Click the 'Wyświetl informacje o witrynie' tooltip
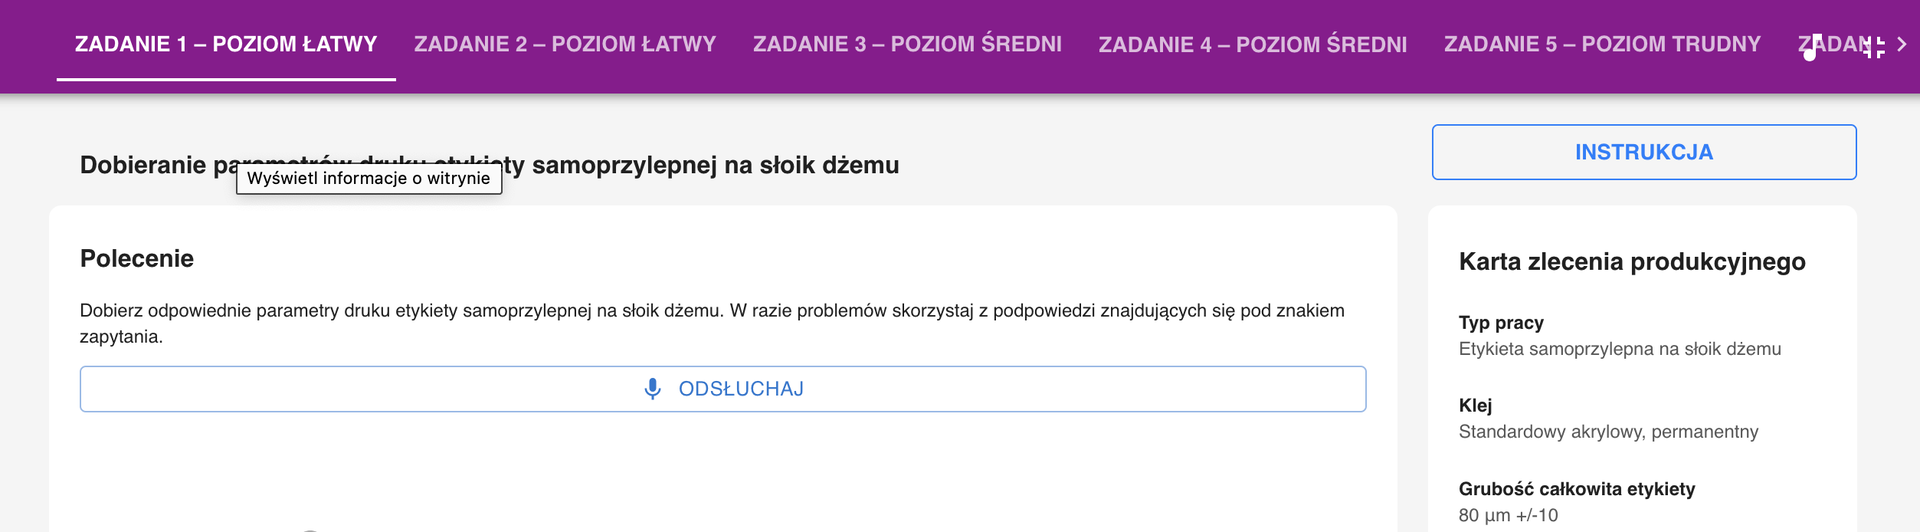 pyautogui.click(x=368, y=178)
